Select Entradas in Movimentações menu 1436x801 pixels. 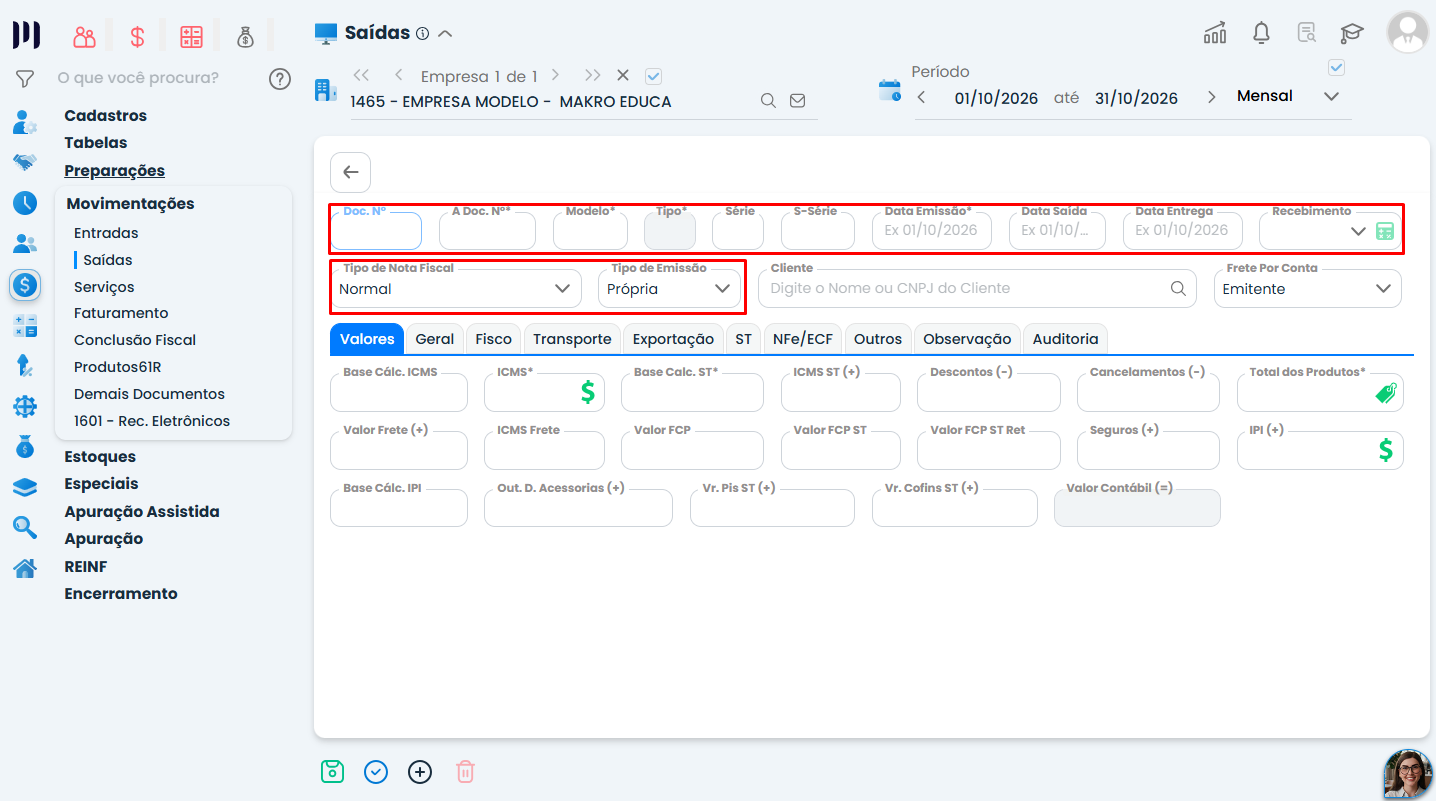tap(106, 233)
